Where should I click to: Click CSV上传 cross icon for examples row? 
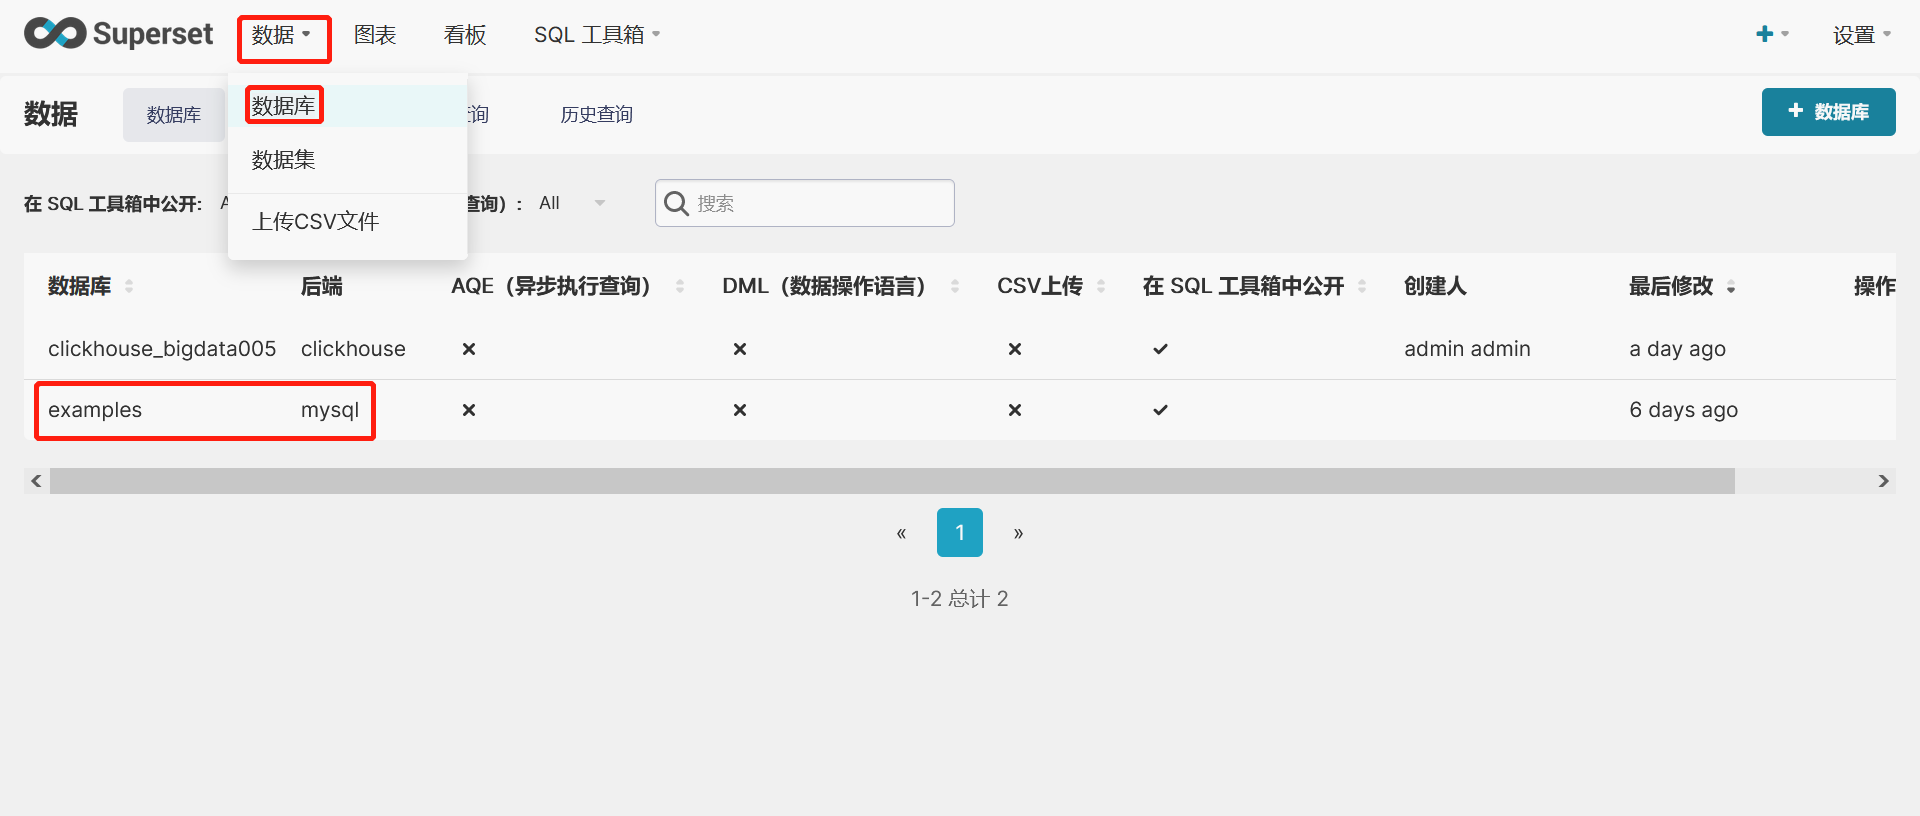tap(1015, 410)
